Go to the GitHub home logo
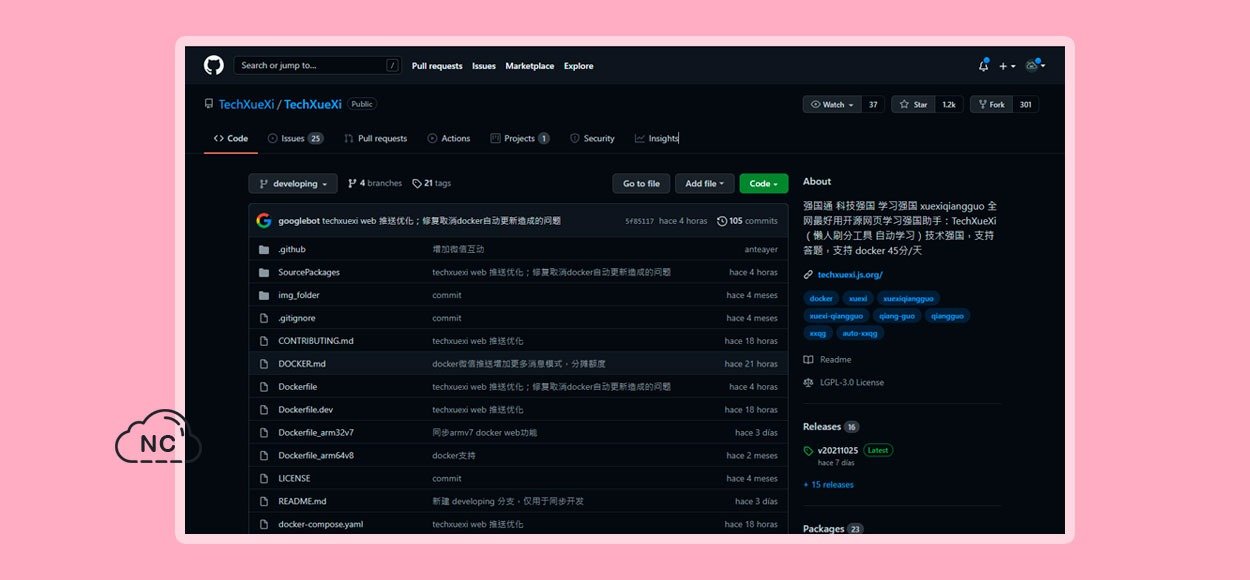The width and height of the screenshot is (1250, 580). (x=214, y=66)
